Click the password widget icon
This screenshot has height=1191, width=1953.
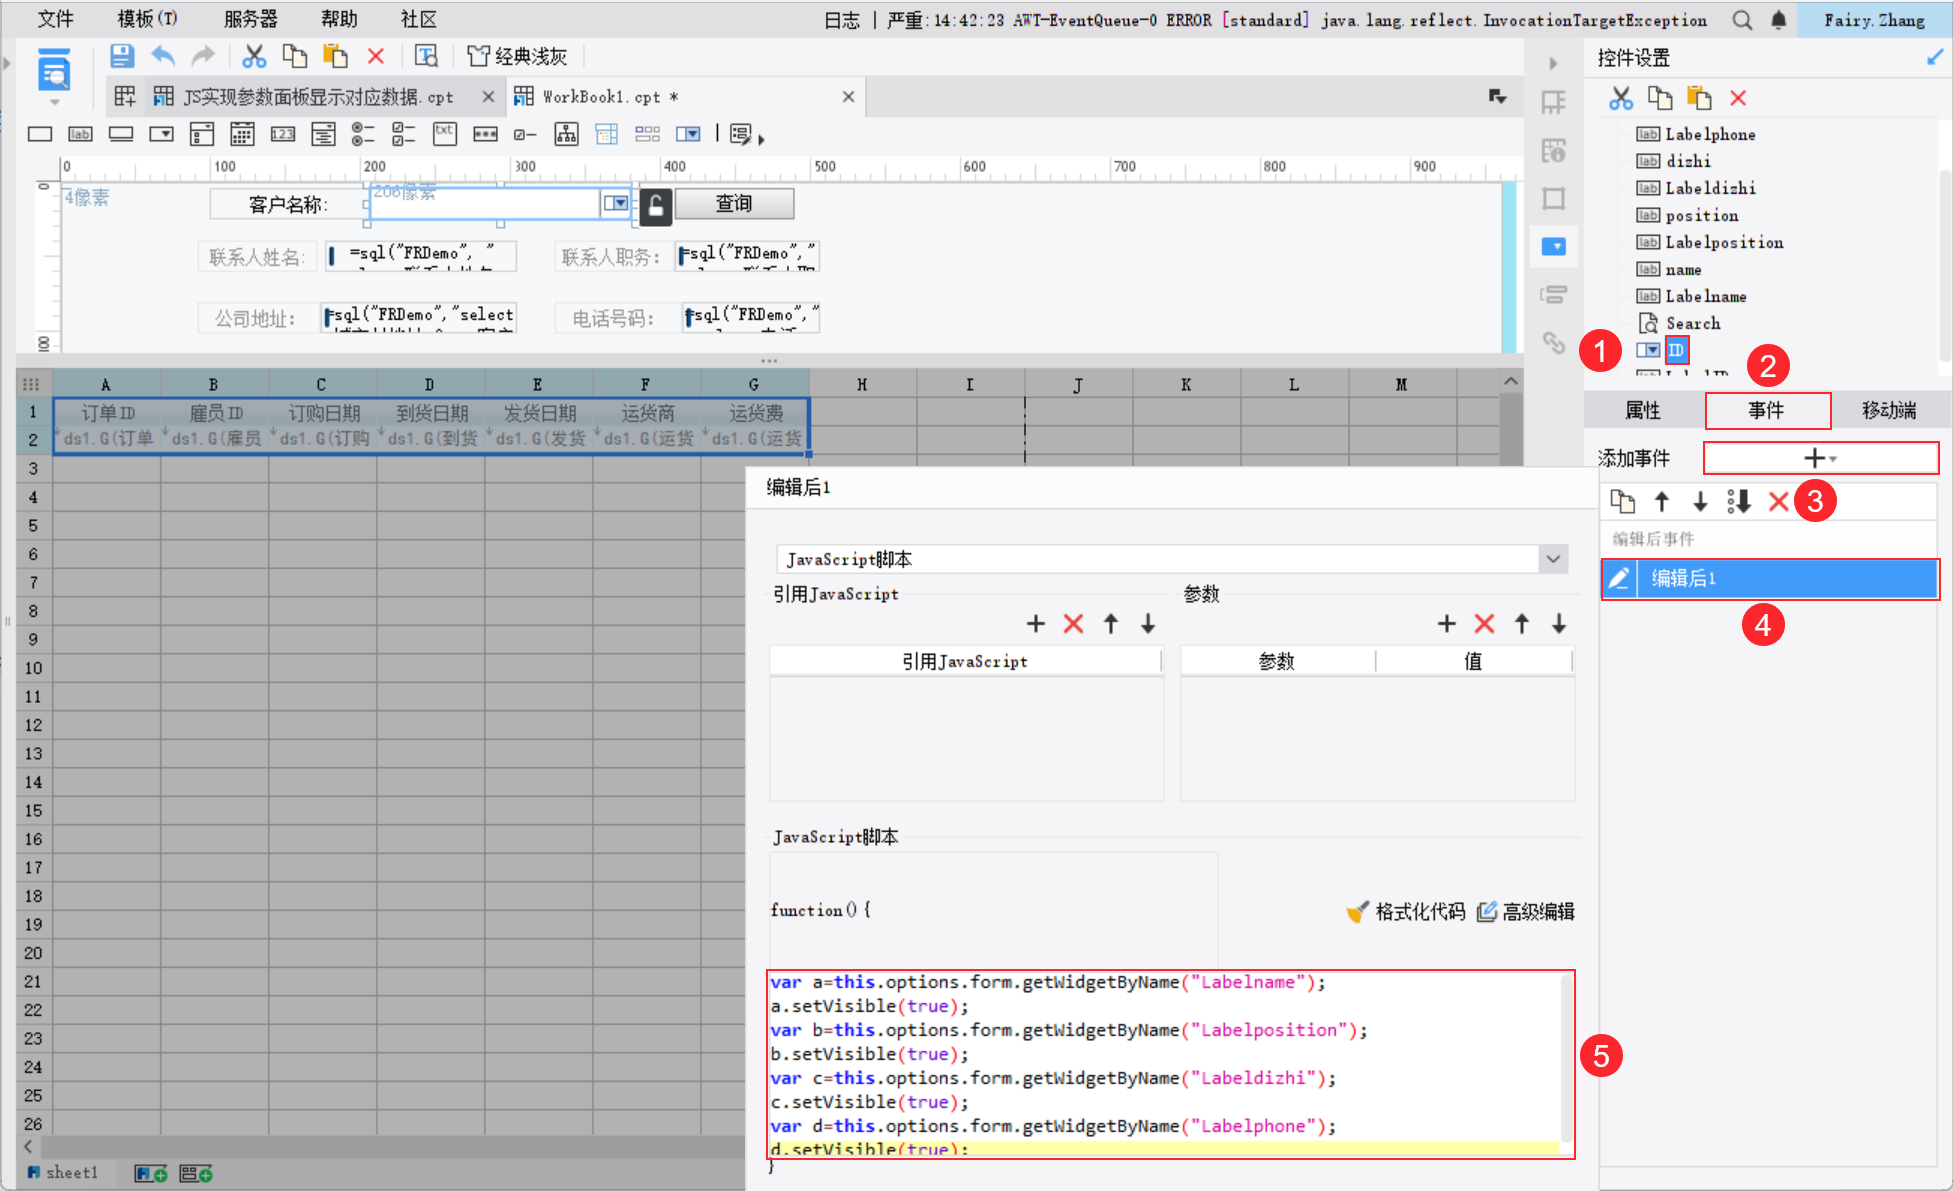tap(485, 134)
